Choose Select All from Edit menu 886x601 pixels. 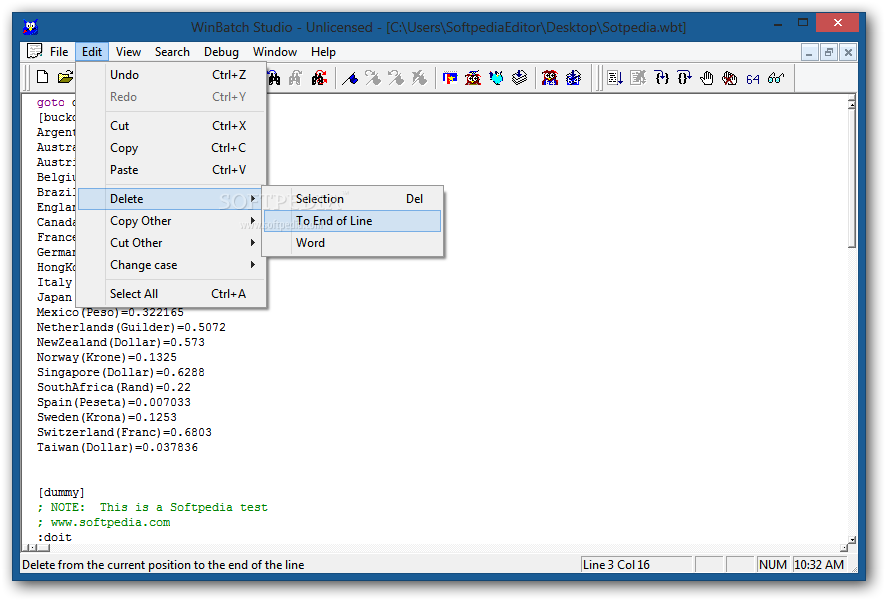171,294
